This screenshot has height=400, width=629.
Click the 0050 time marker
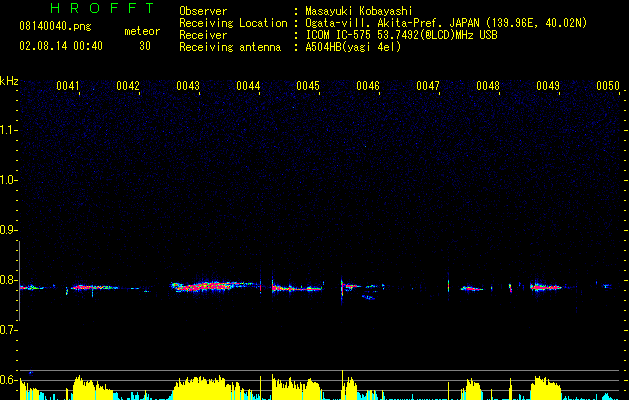(608, 86)
